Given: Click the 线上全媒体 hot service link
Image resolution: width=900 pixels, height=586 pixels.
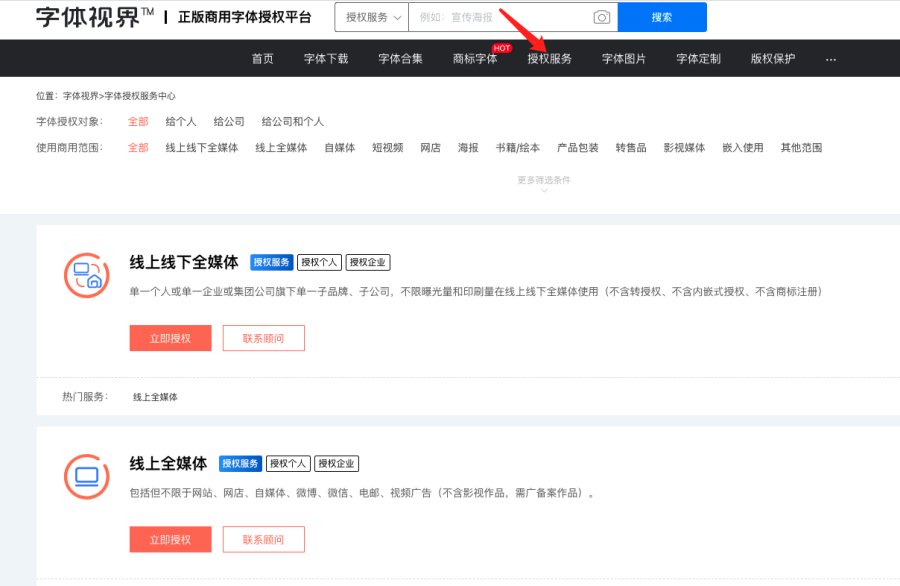Looking at the screenshot, I should coord(155,397).
